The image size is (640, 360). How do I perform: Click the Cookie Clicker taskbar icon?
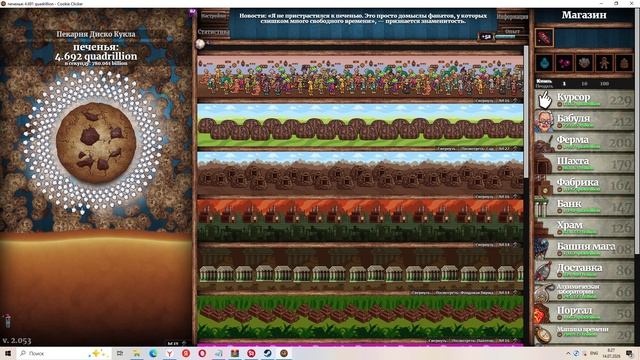(284, 353)
